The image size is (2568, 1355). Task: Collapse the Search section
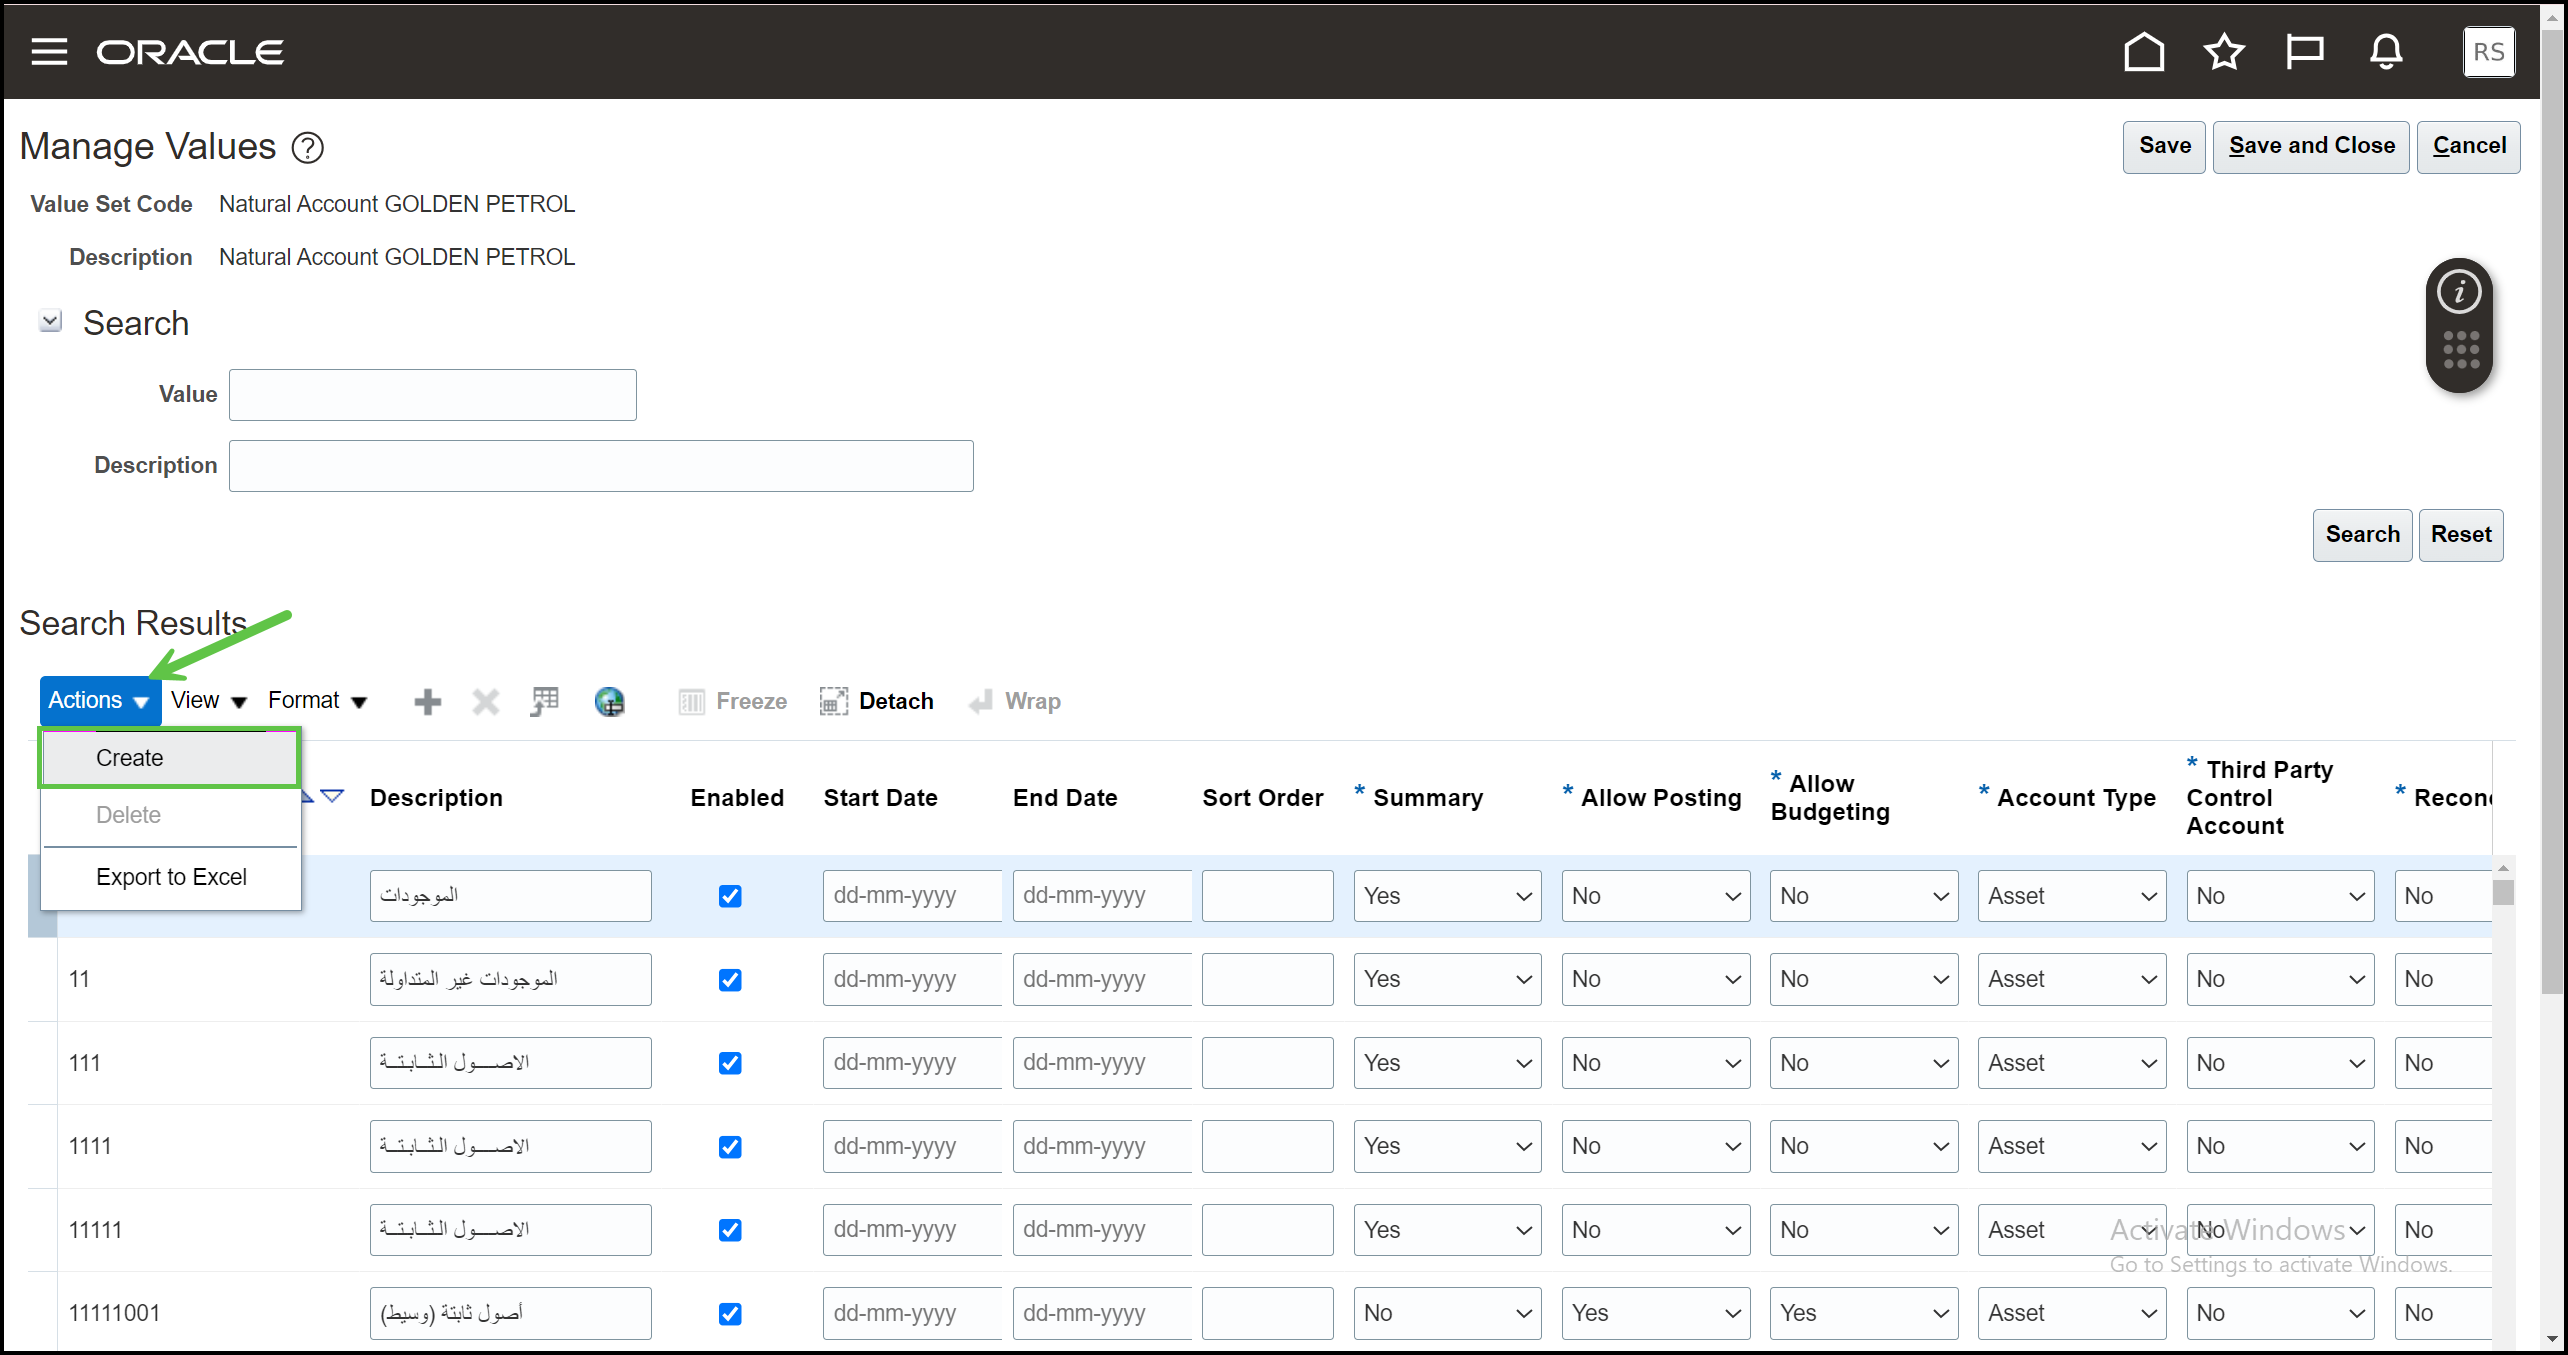(x=50, y=322)
